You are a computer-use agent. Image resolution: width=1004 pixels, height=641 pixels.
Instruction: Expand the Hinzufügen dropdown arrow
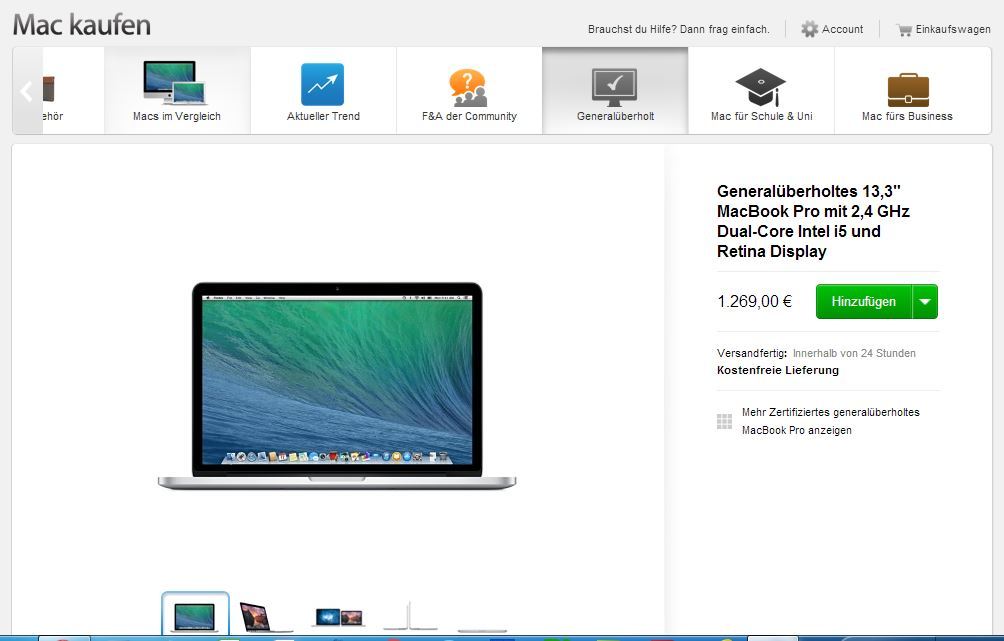point(925,302)
